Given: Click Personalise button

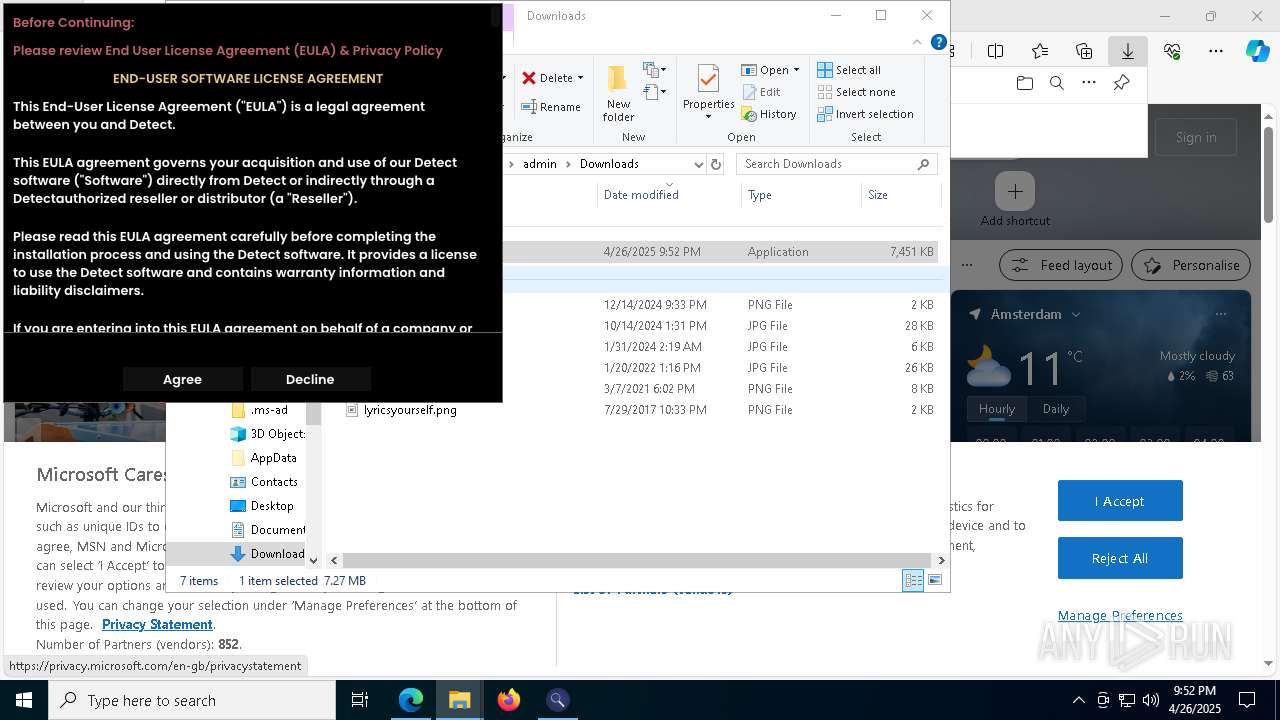Looking at the screenshot, I should [x=1191, y=265].
